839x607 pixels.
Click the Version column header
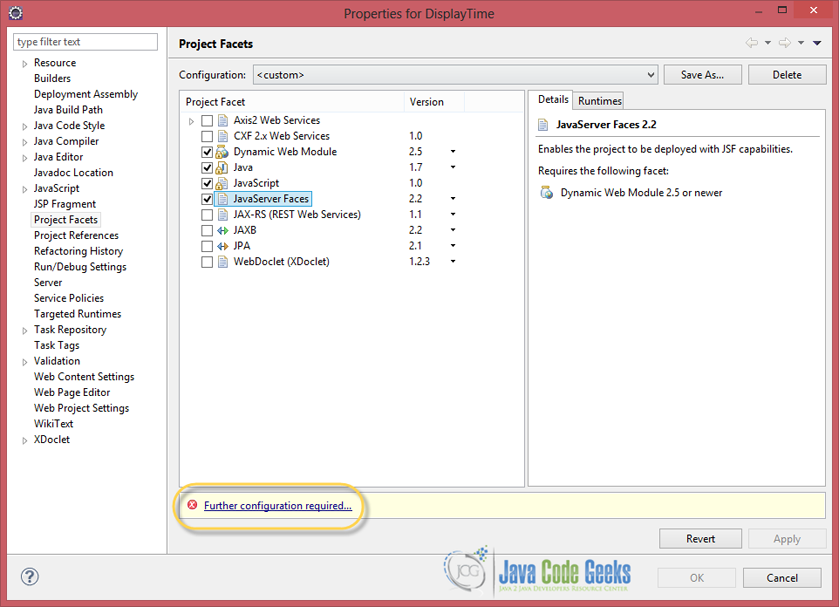434,102
